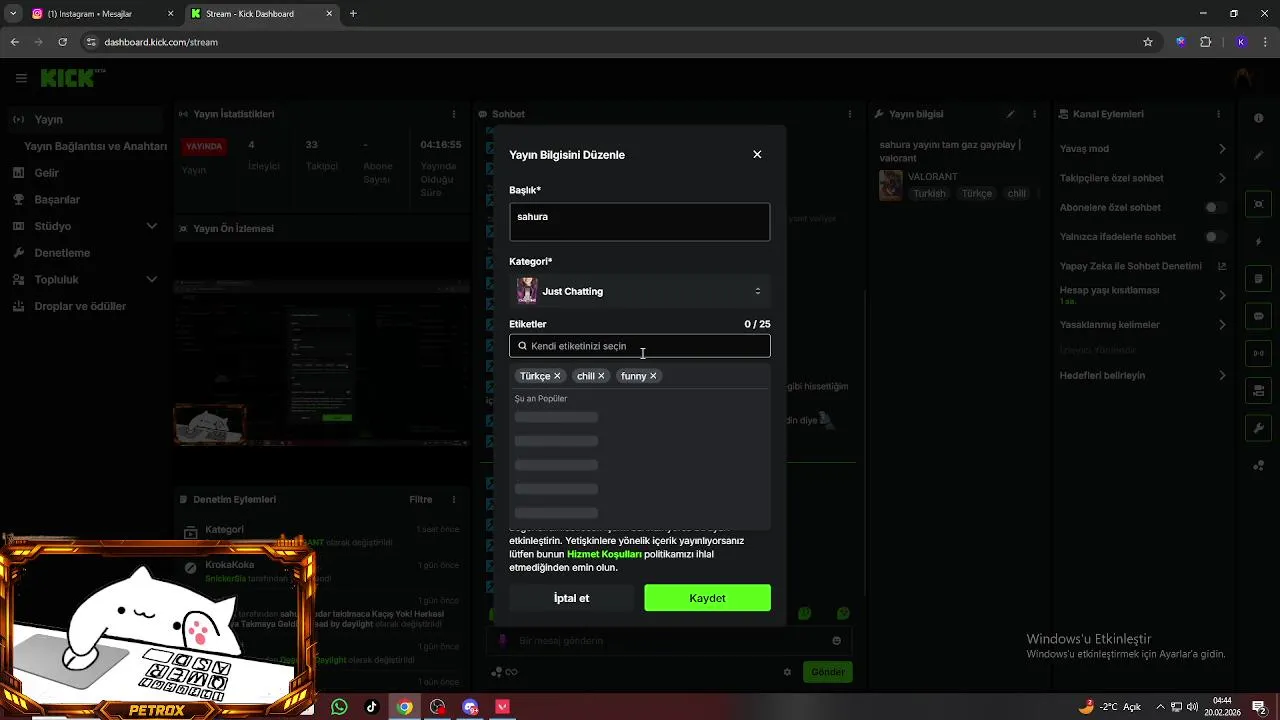
Task: Open Droplar ve ödüller in sidebar
Action: pyautogui.click(x=80, y=307)
